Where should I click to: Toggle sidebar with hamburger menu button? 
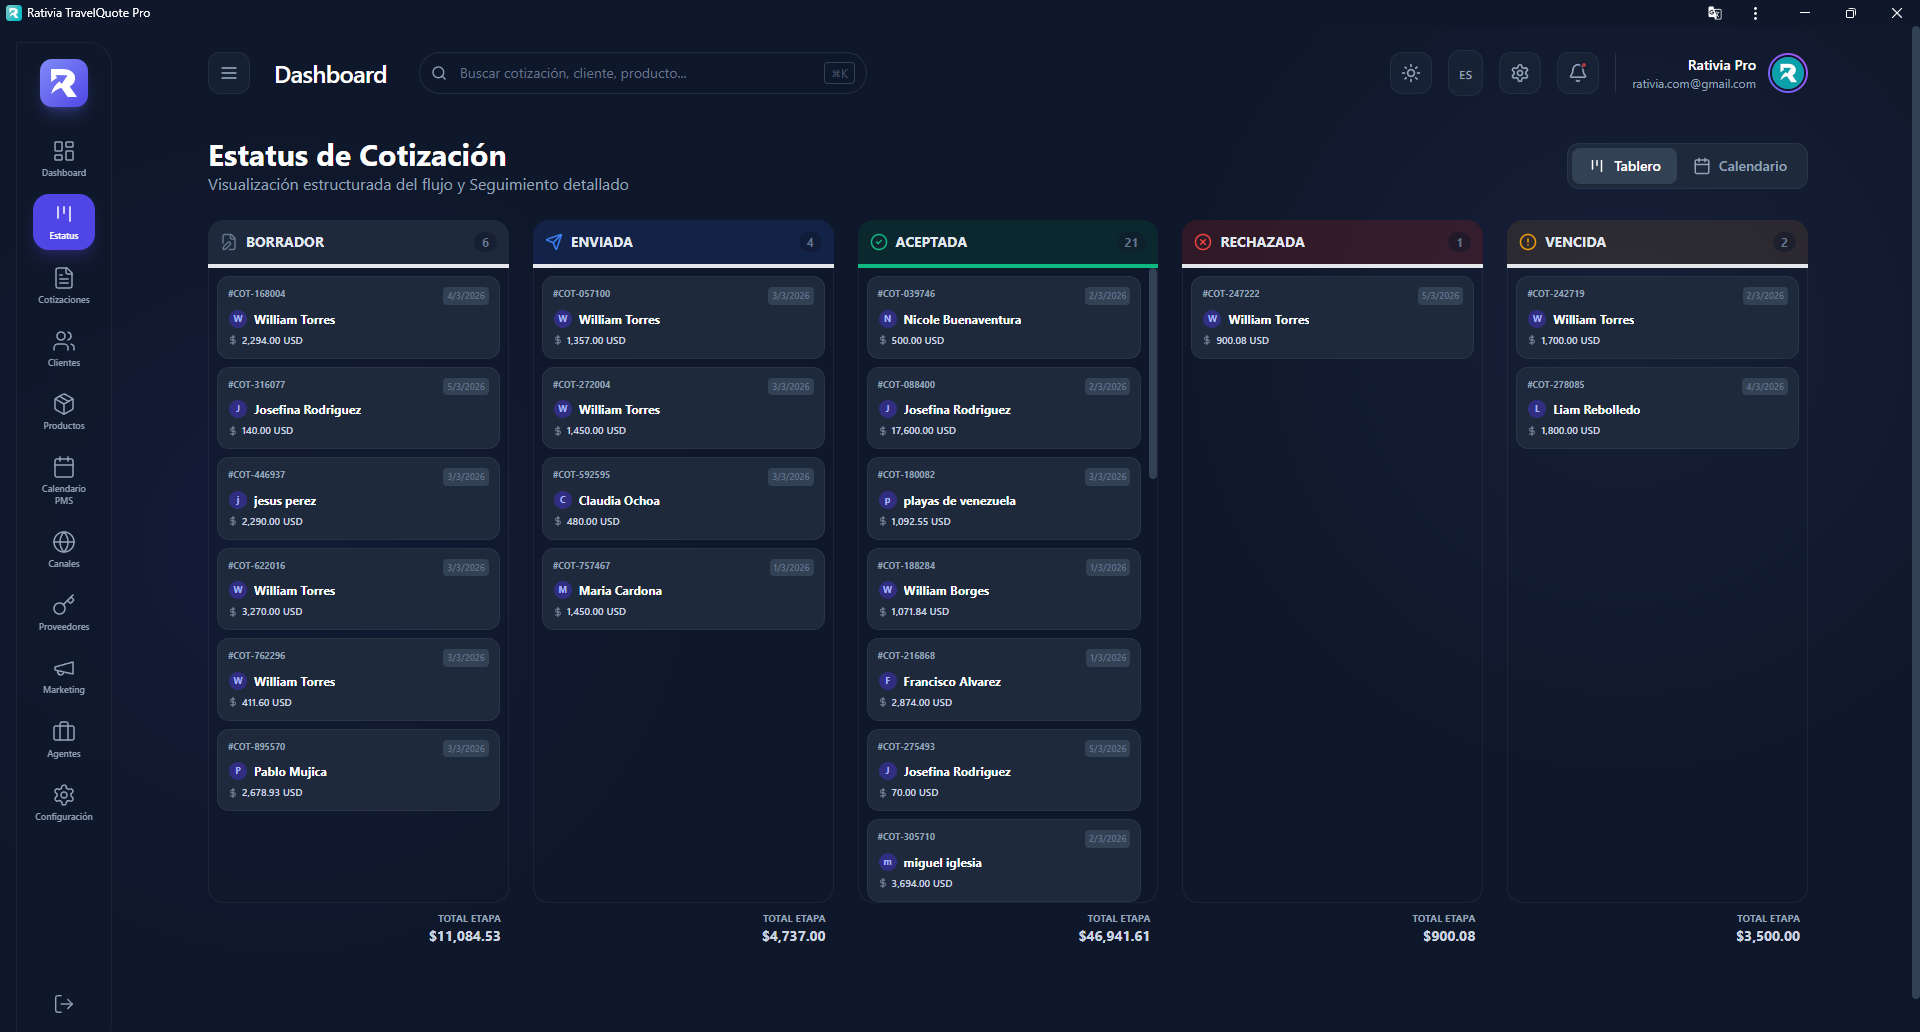(x=229, y=73)
